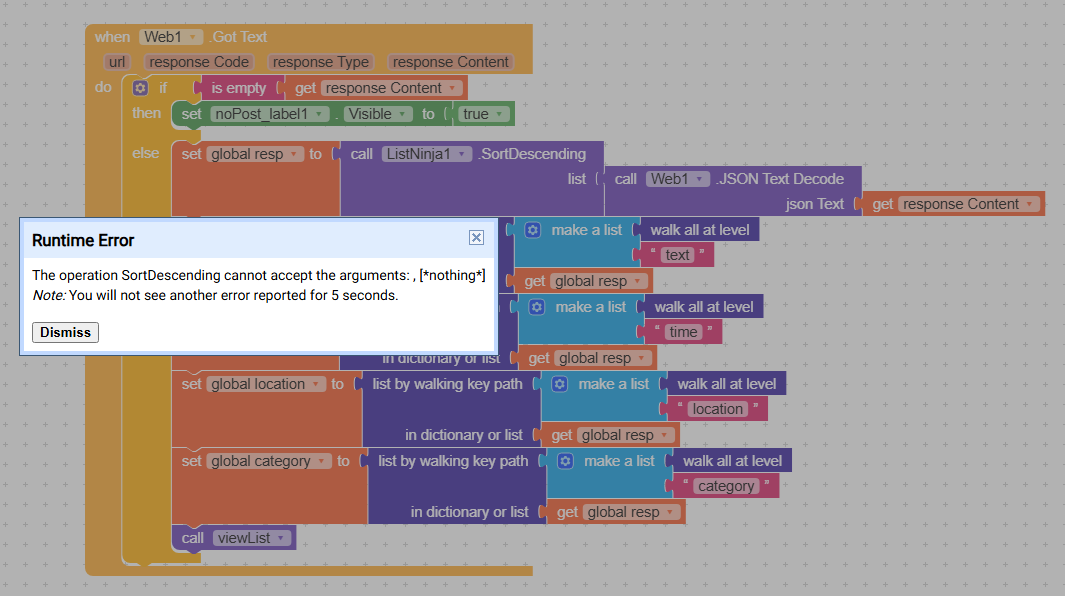Open the Web1 dropdown in event header

(x=193, y=37)
